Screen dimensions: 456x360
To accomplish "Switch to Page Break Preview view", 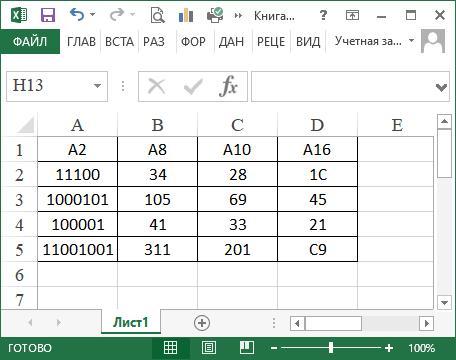I will (x=247, y=348).
